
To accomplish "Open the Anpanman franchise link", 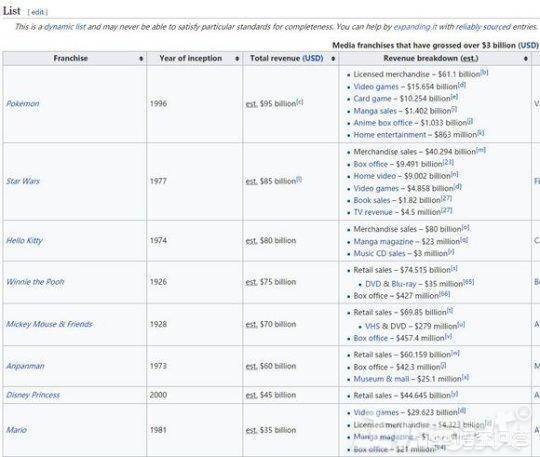I will click(25, 366).
